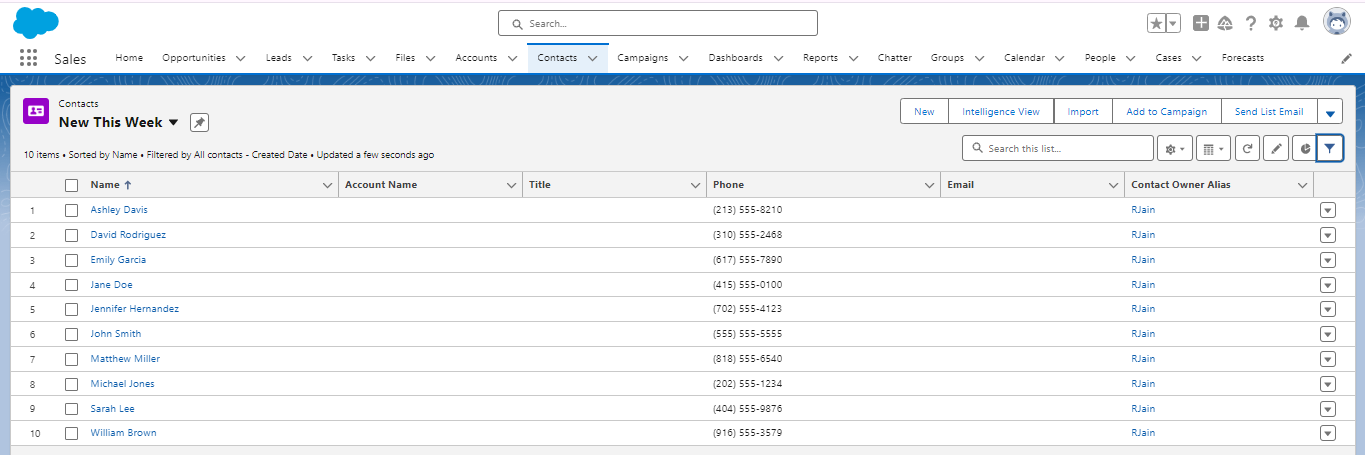Image resolution: width=1365 pixels, height=455 pixels.
Task: Open the Setup gear menu
Action: tap(1276, 23)
